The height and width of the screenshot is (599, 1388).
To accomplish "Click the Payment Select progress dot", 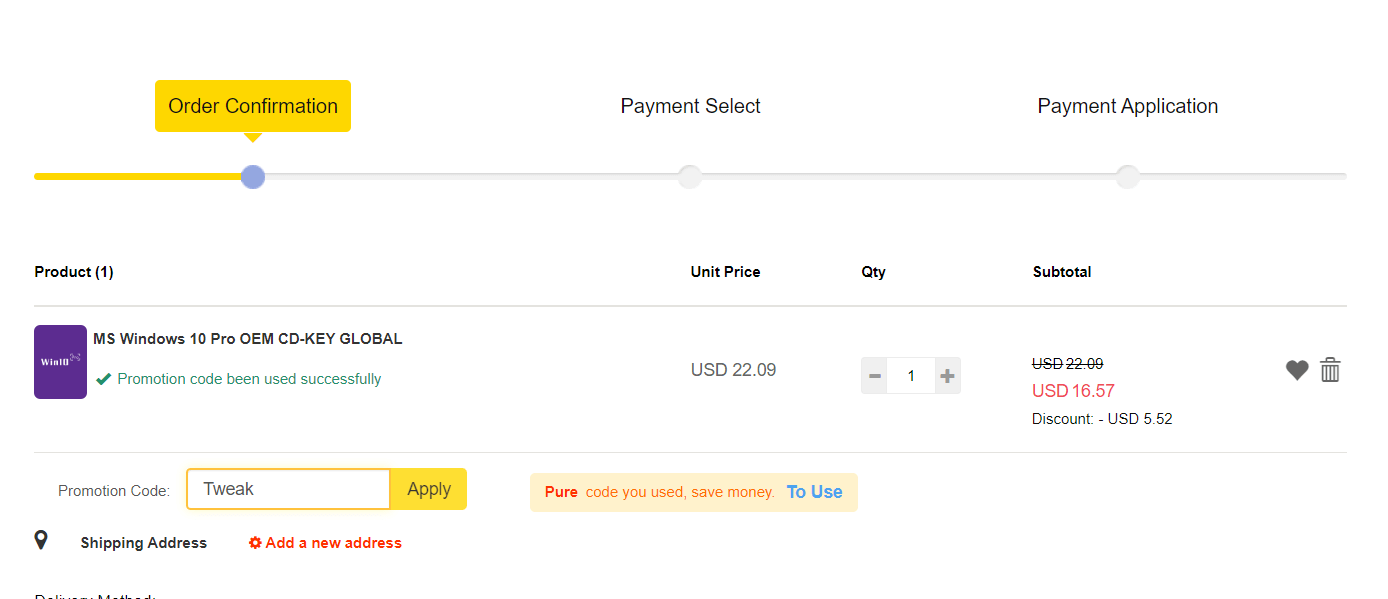I will [690, 177].
